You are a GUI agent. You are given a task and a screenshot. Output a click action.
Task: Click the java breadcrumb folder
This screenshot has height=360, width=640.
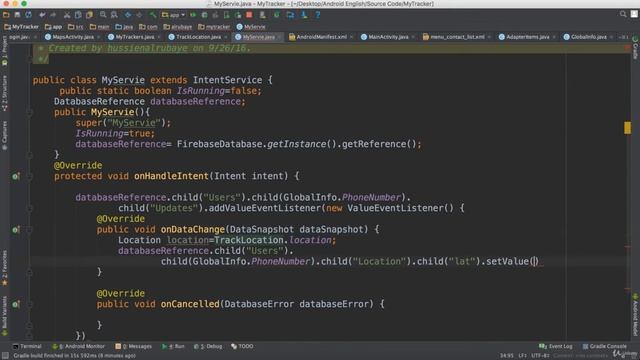[x=124, y=27]
